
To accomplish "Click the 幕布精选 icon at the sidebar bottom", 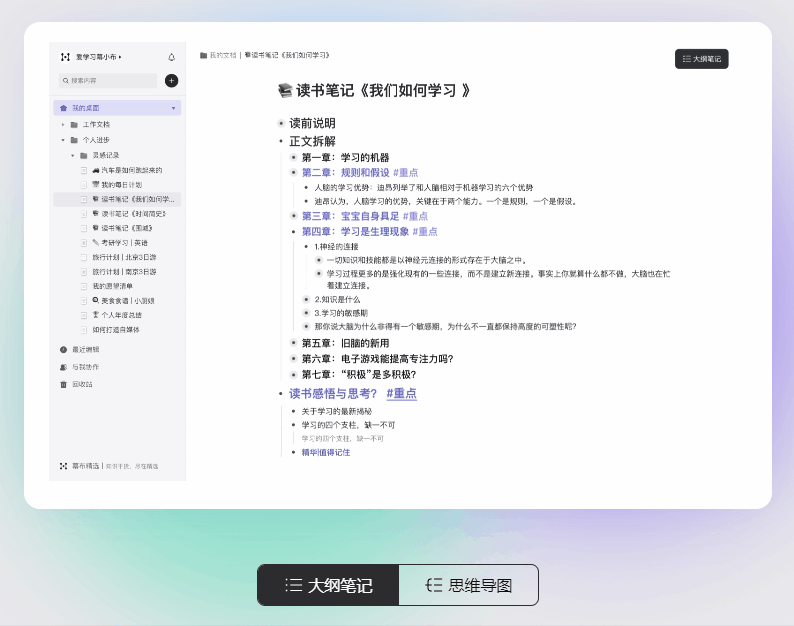I will click(x=63, y=466).
